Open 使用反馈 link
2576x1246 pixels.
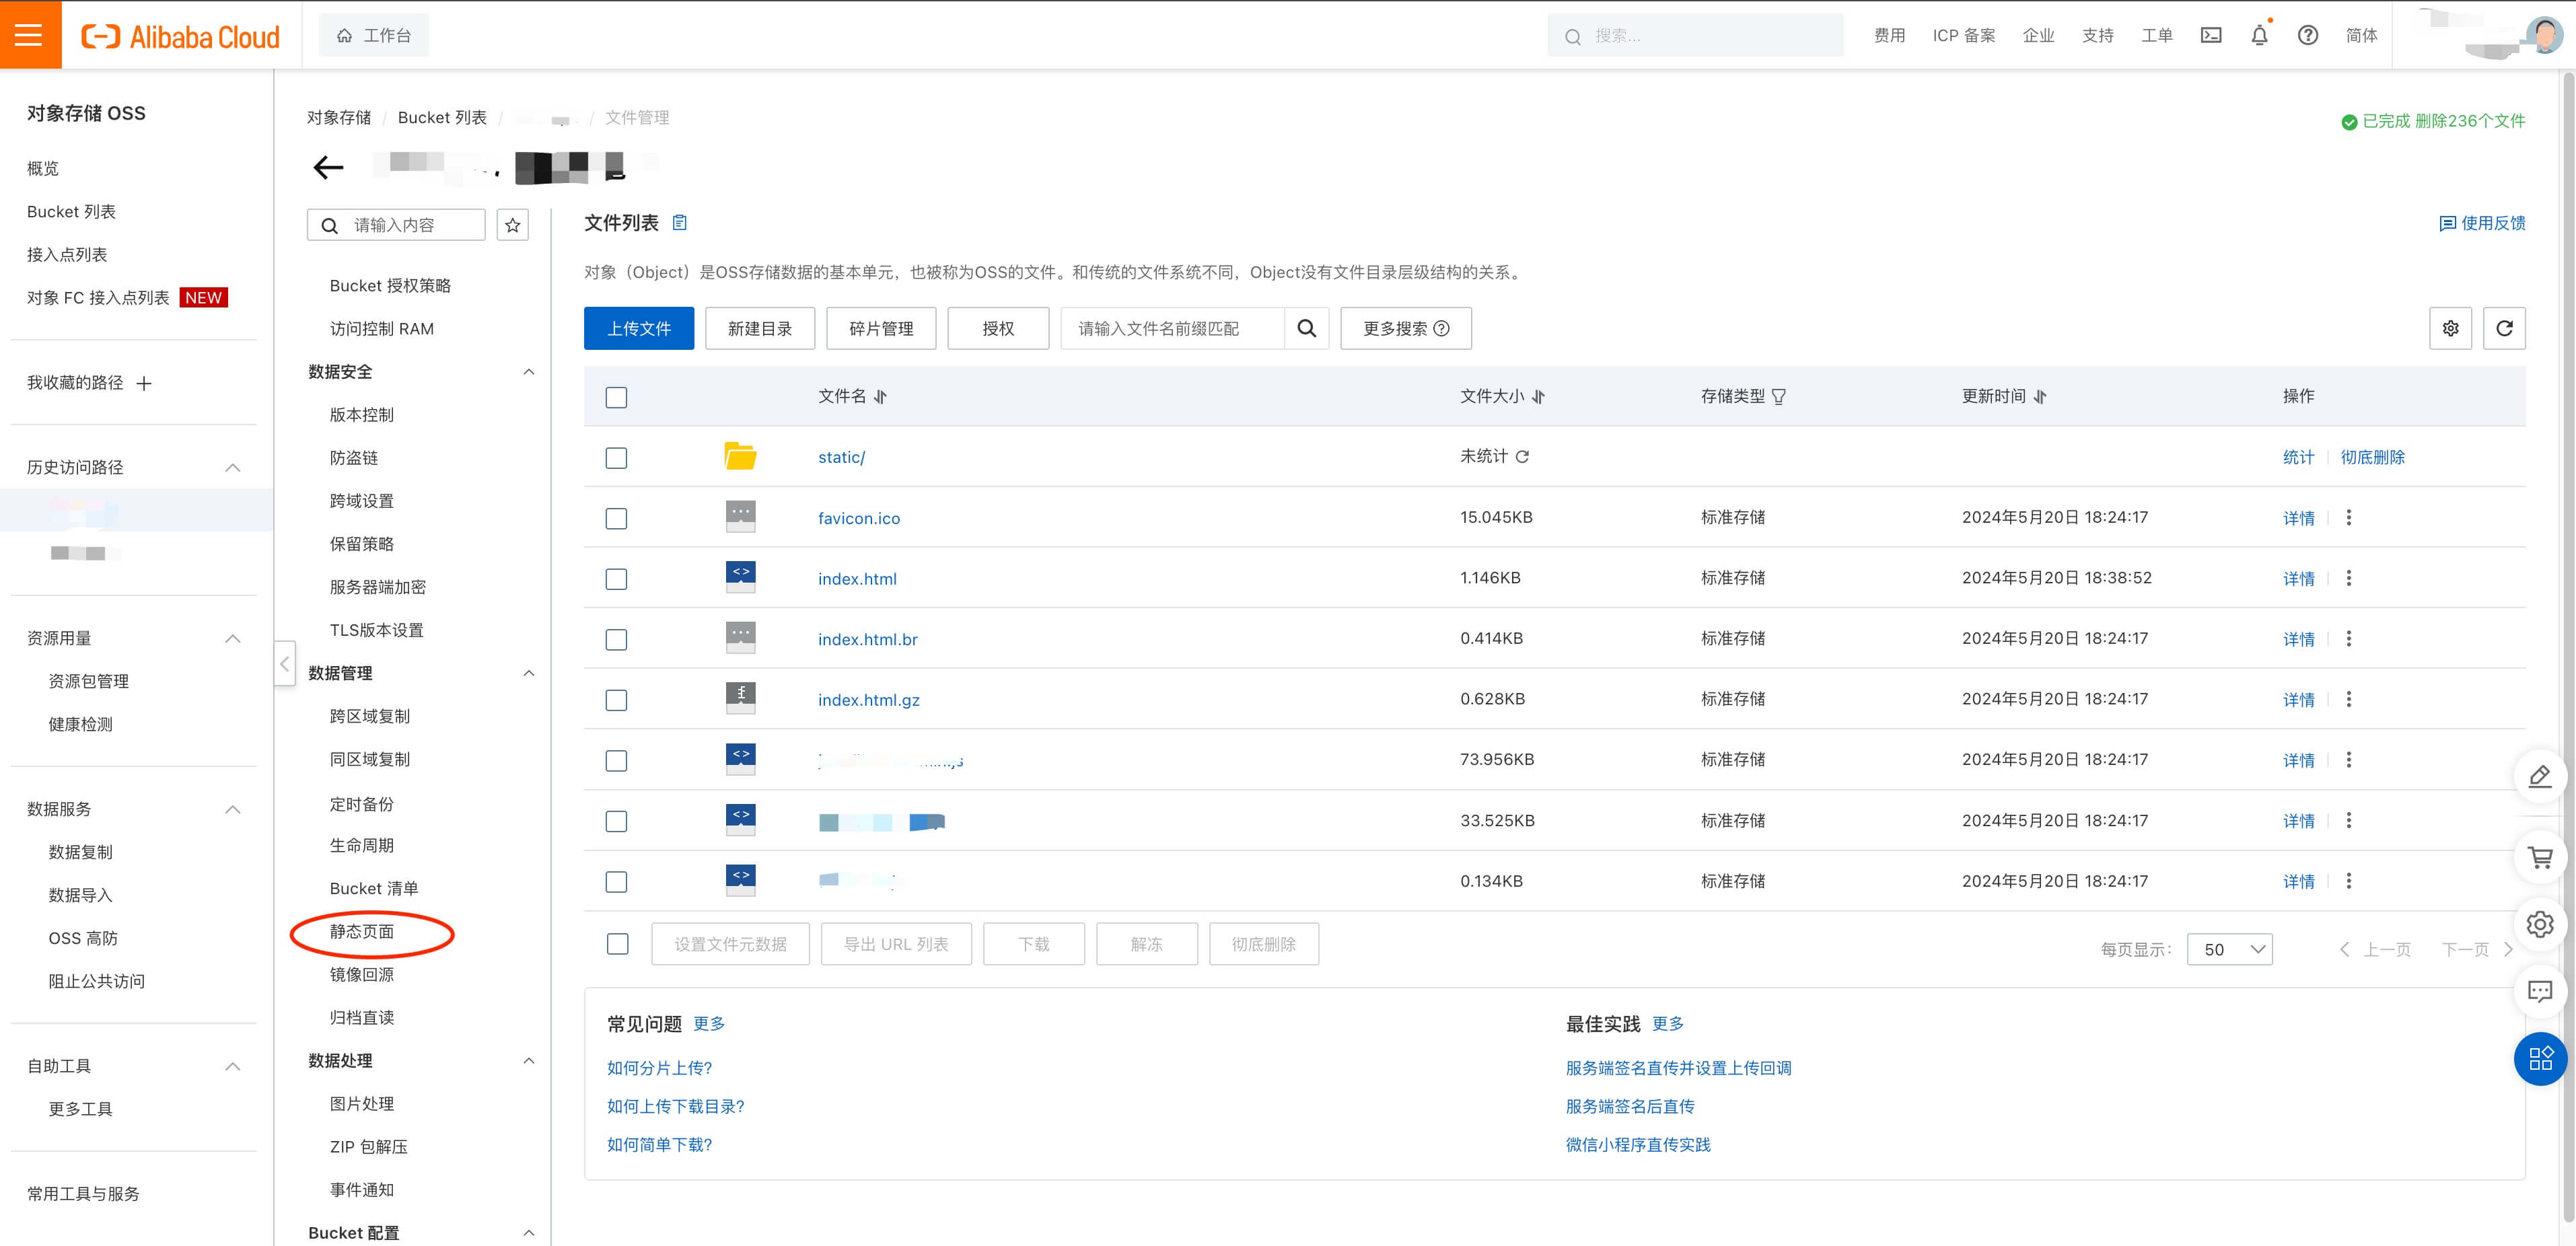click(2482, 223)
